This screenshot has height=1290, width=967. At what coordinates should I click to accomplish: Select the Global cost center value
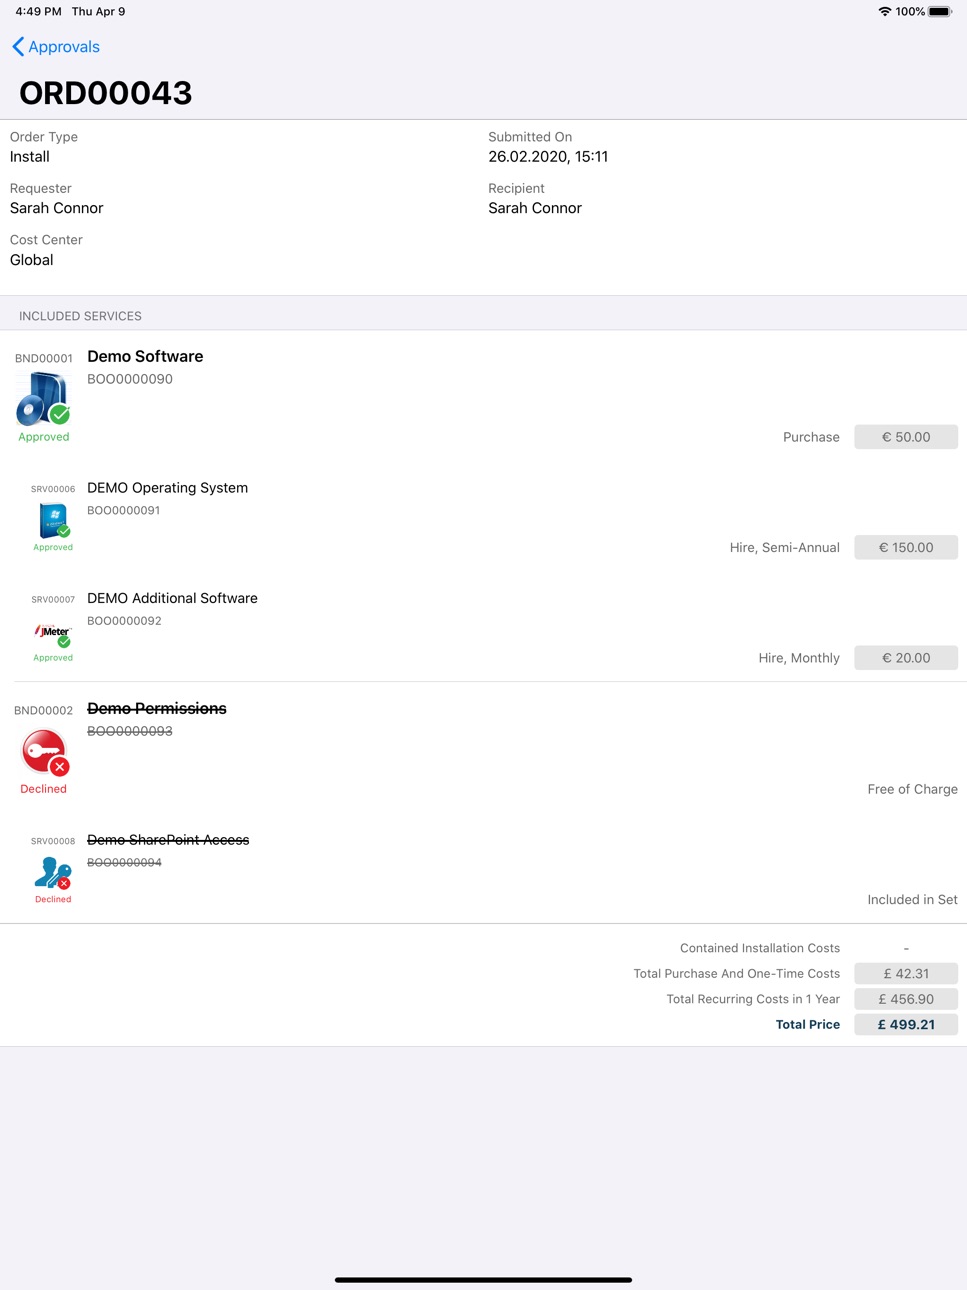[32, 260]
